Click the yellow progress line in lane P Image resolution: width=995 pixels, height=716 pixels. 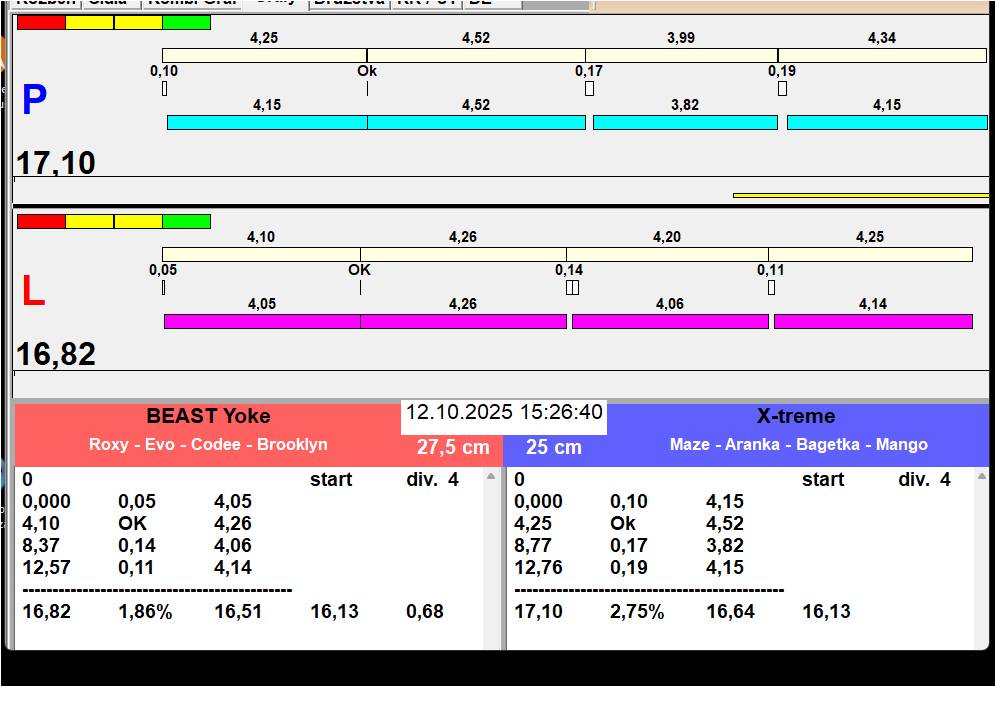(x=860, y=195)
